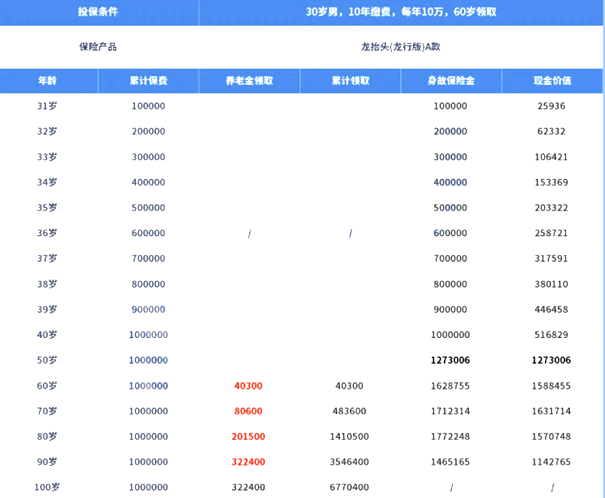Click cumulative withdrawal 6770400

tap(350, 487)
